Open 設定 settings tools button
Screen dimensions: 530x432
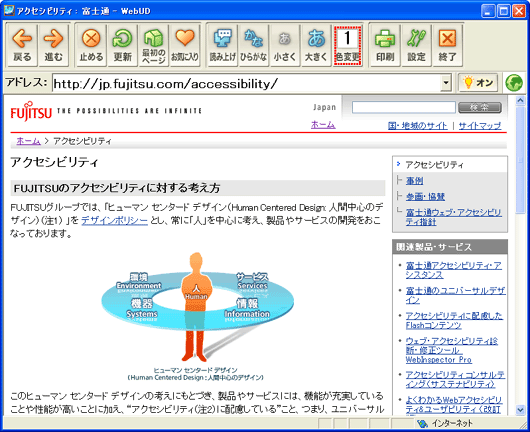pyautogui.click(x=416, y=45)
